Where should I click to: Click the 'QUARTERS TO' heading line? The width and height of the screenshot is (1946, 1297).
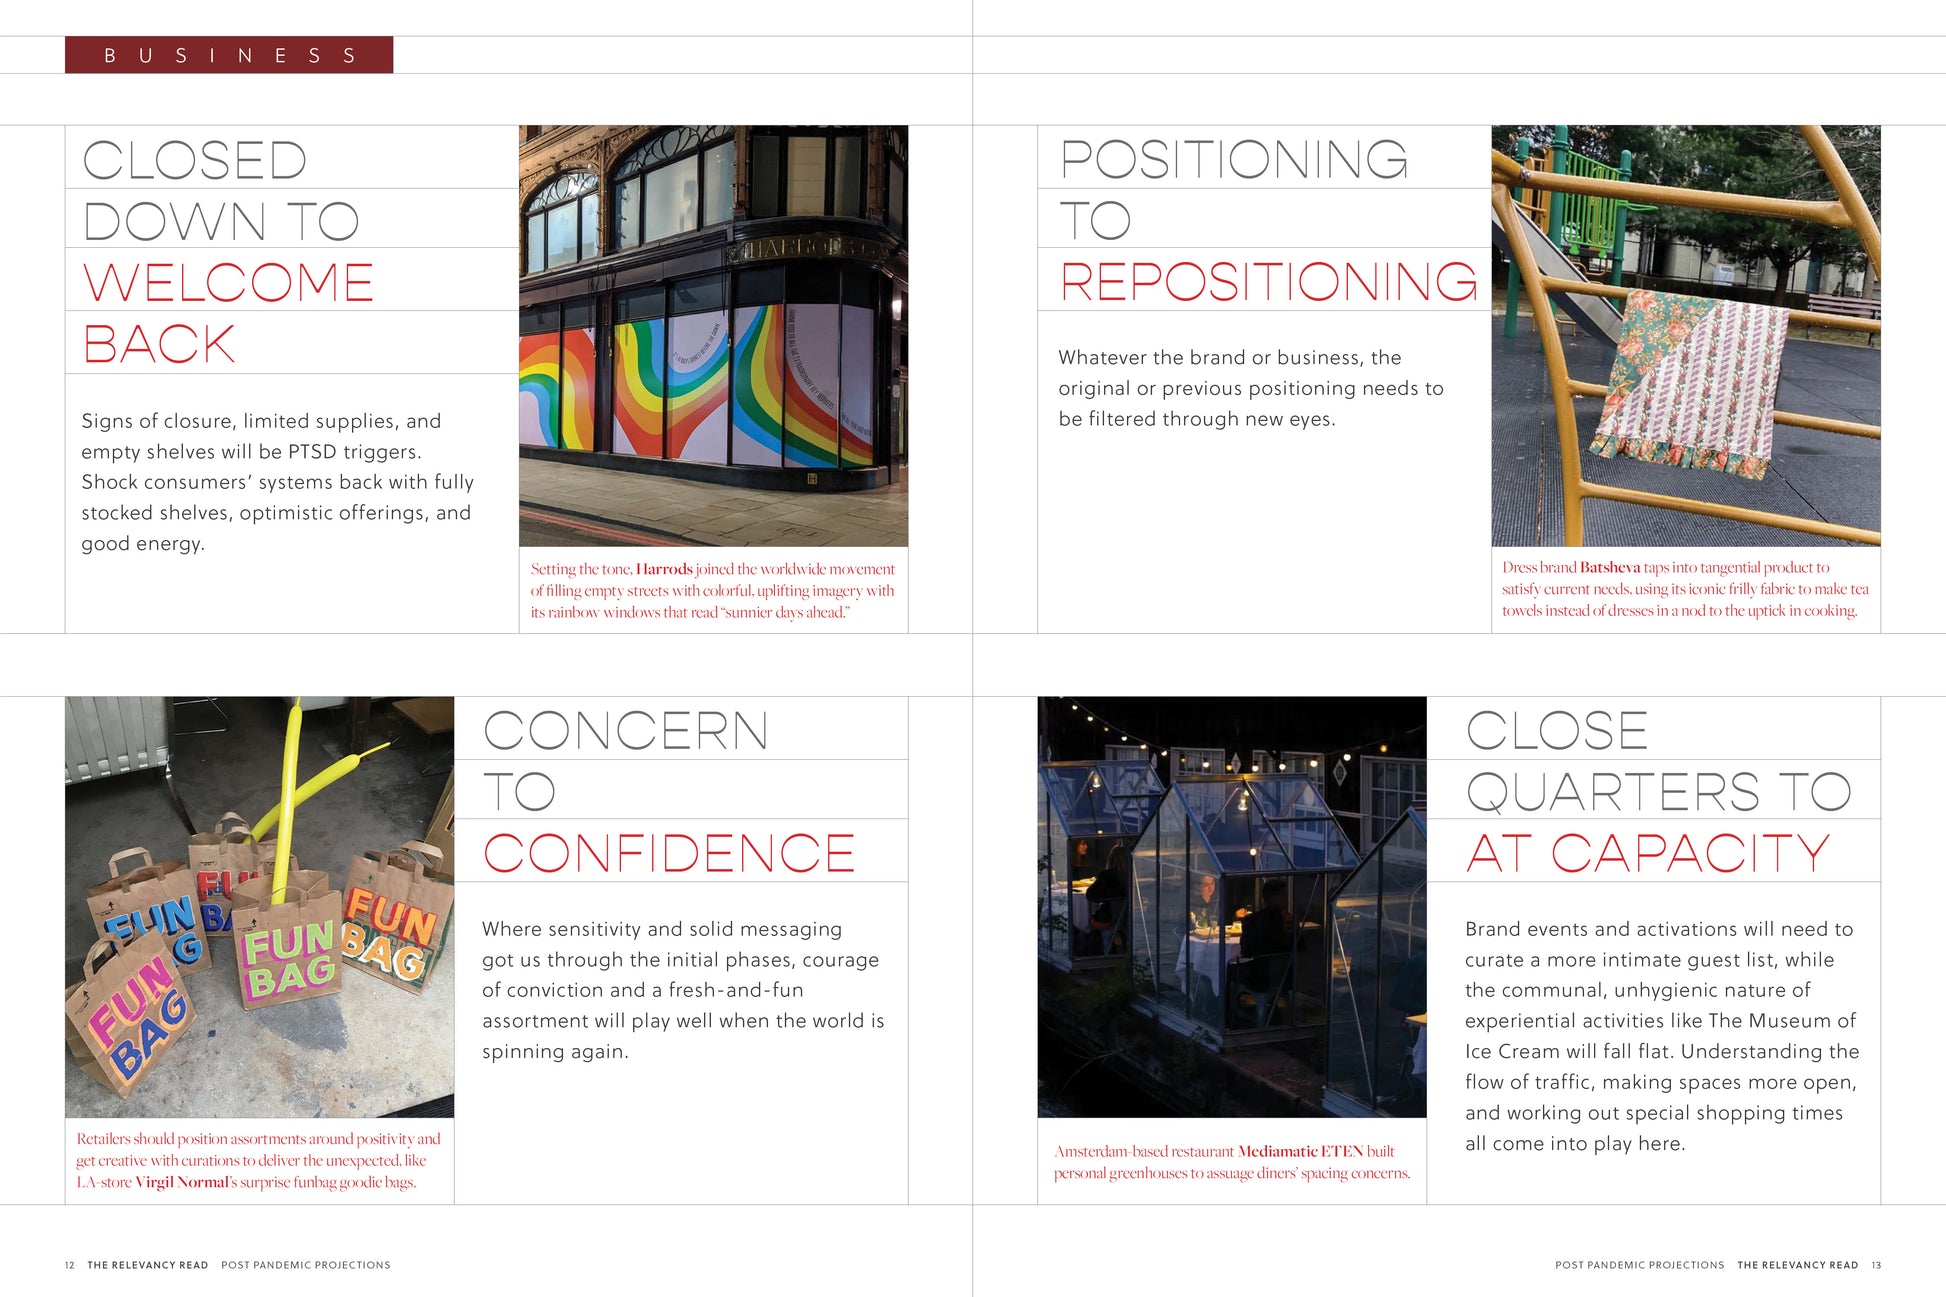(1659, 792)
